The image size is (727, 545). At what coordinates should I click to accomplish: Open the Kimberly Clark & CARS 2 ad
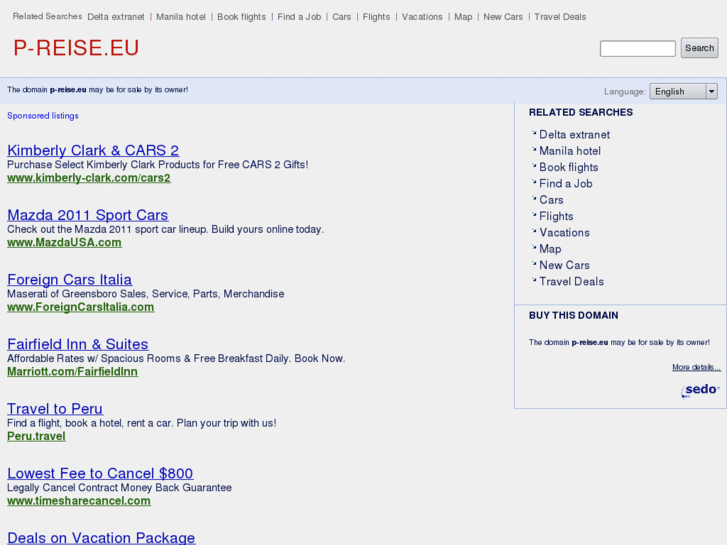pyautogui.click(x=93, y=150)
